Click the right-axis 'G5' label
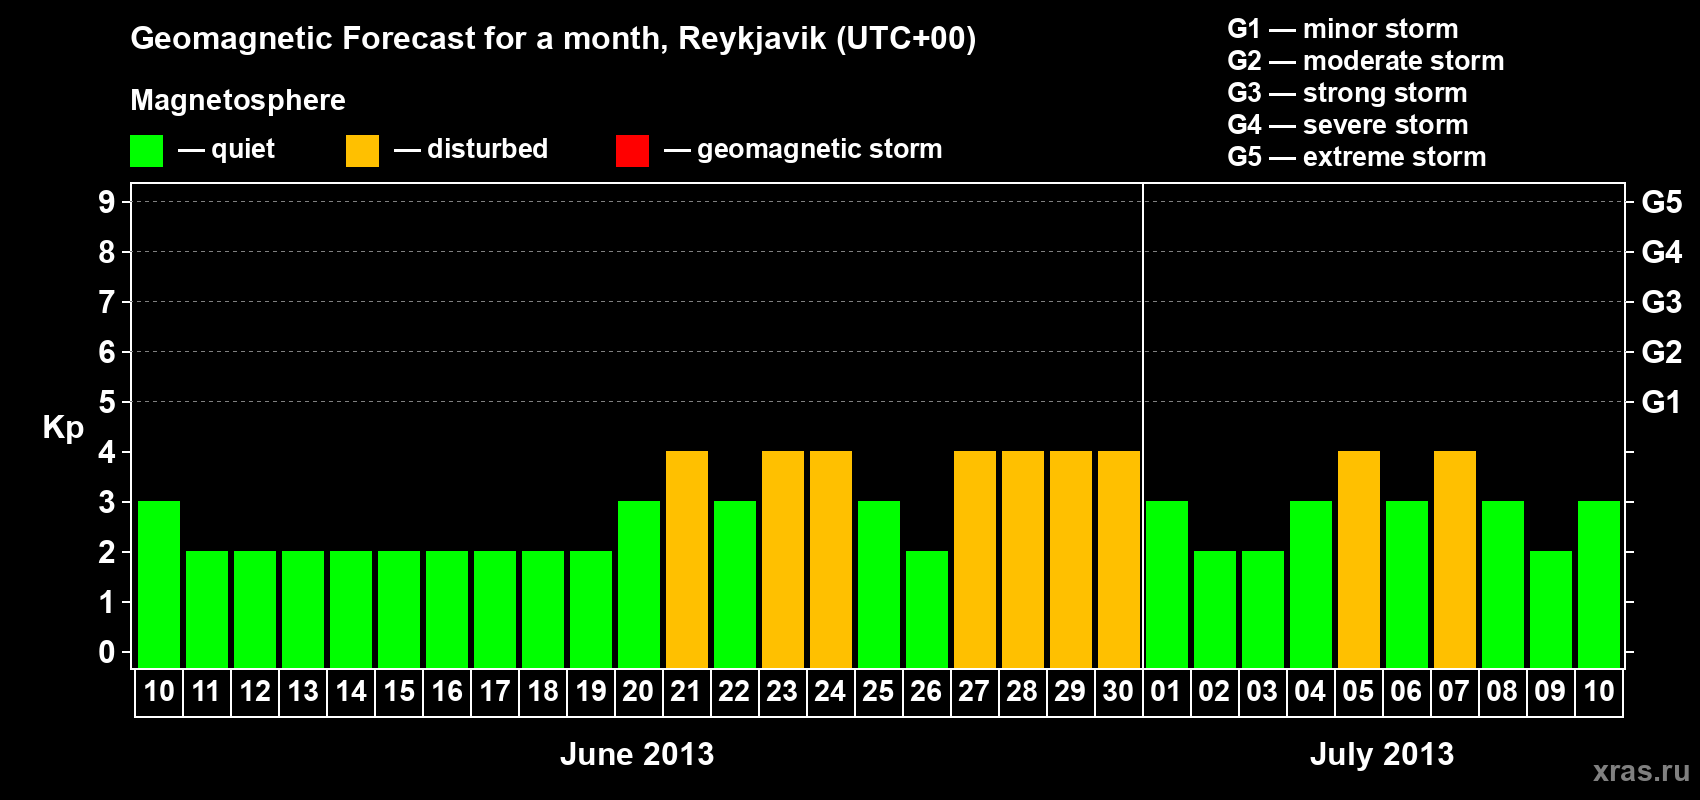1700x800 pixels. [1662, 202]
